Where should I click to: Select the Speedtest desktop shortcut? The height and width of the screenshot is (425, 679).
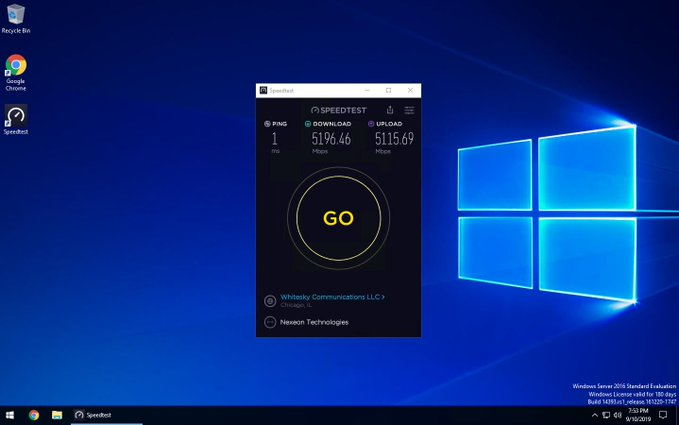point(16,120)
